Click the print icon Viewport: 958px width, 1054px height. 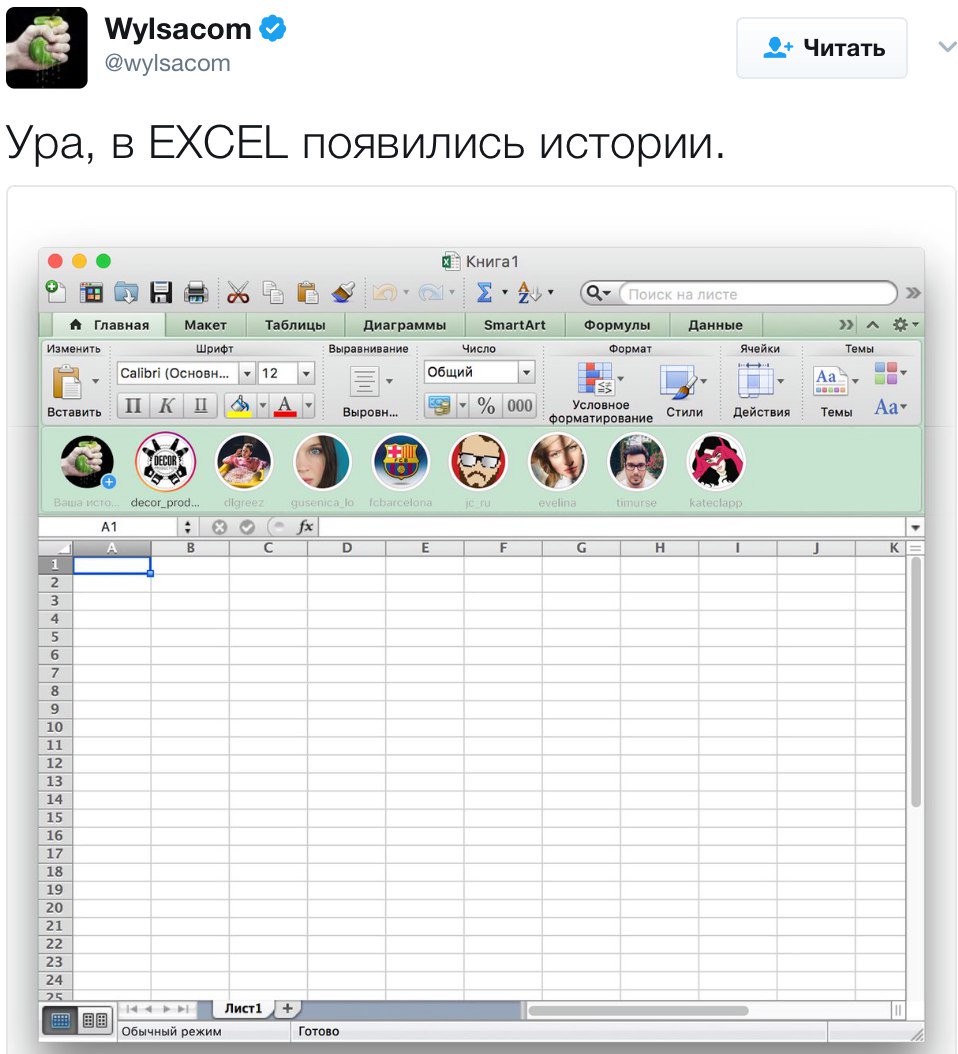point(196,292)
